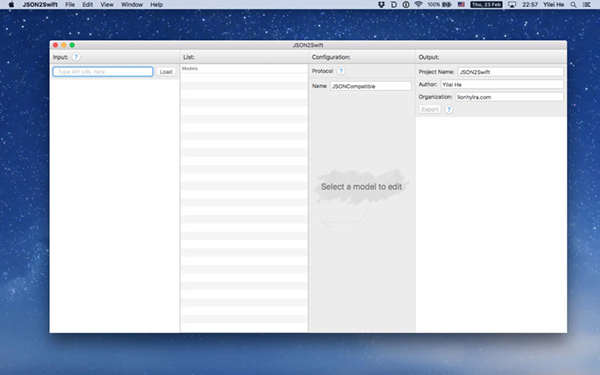
Task: Open the Protocol help question mark
Action: point(341,71)
